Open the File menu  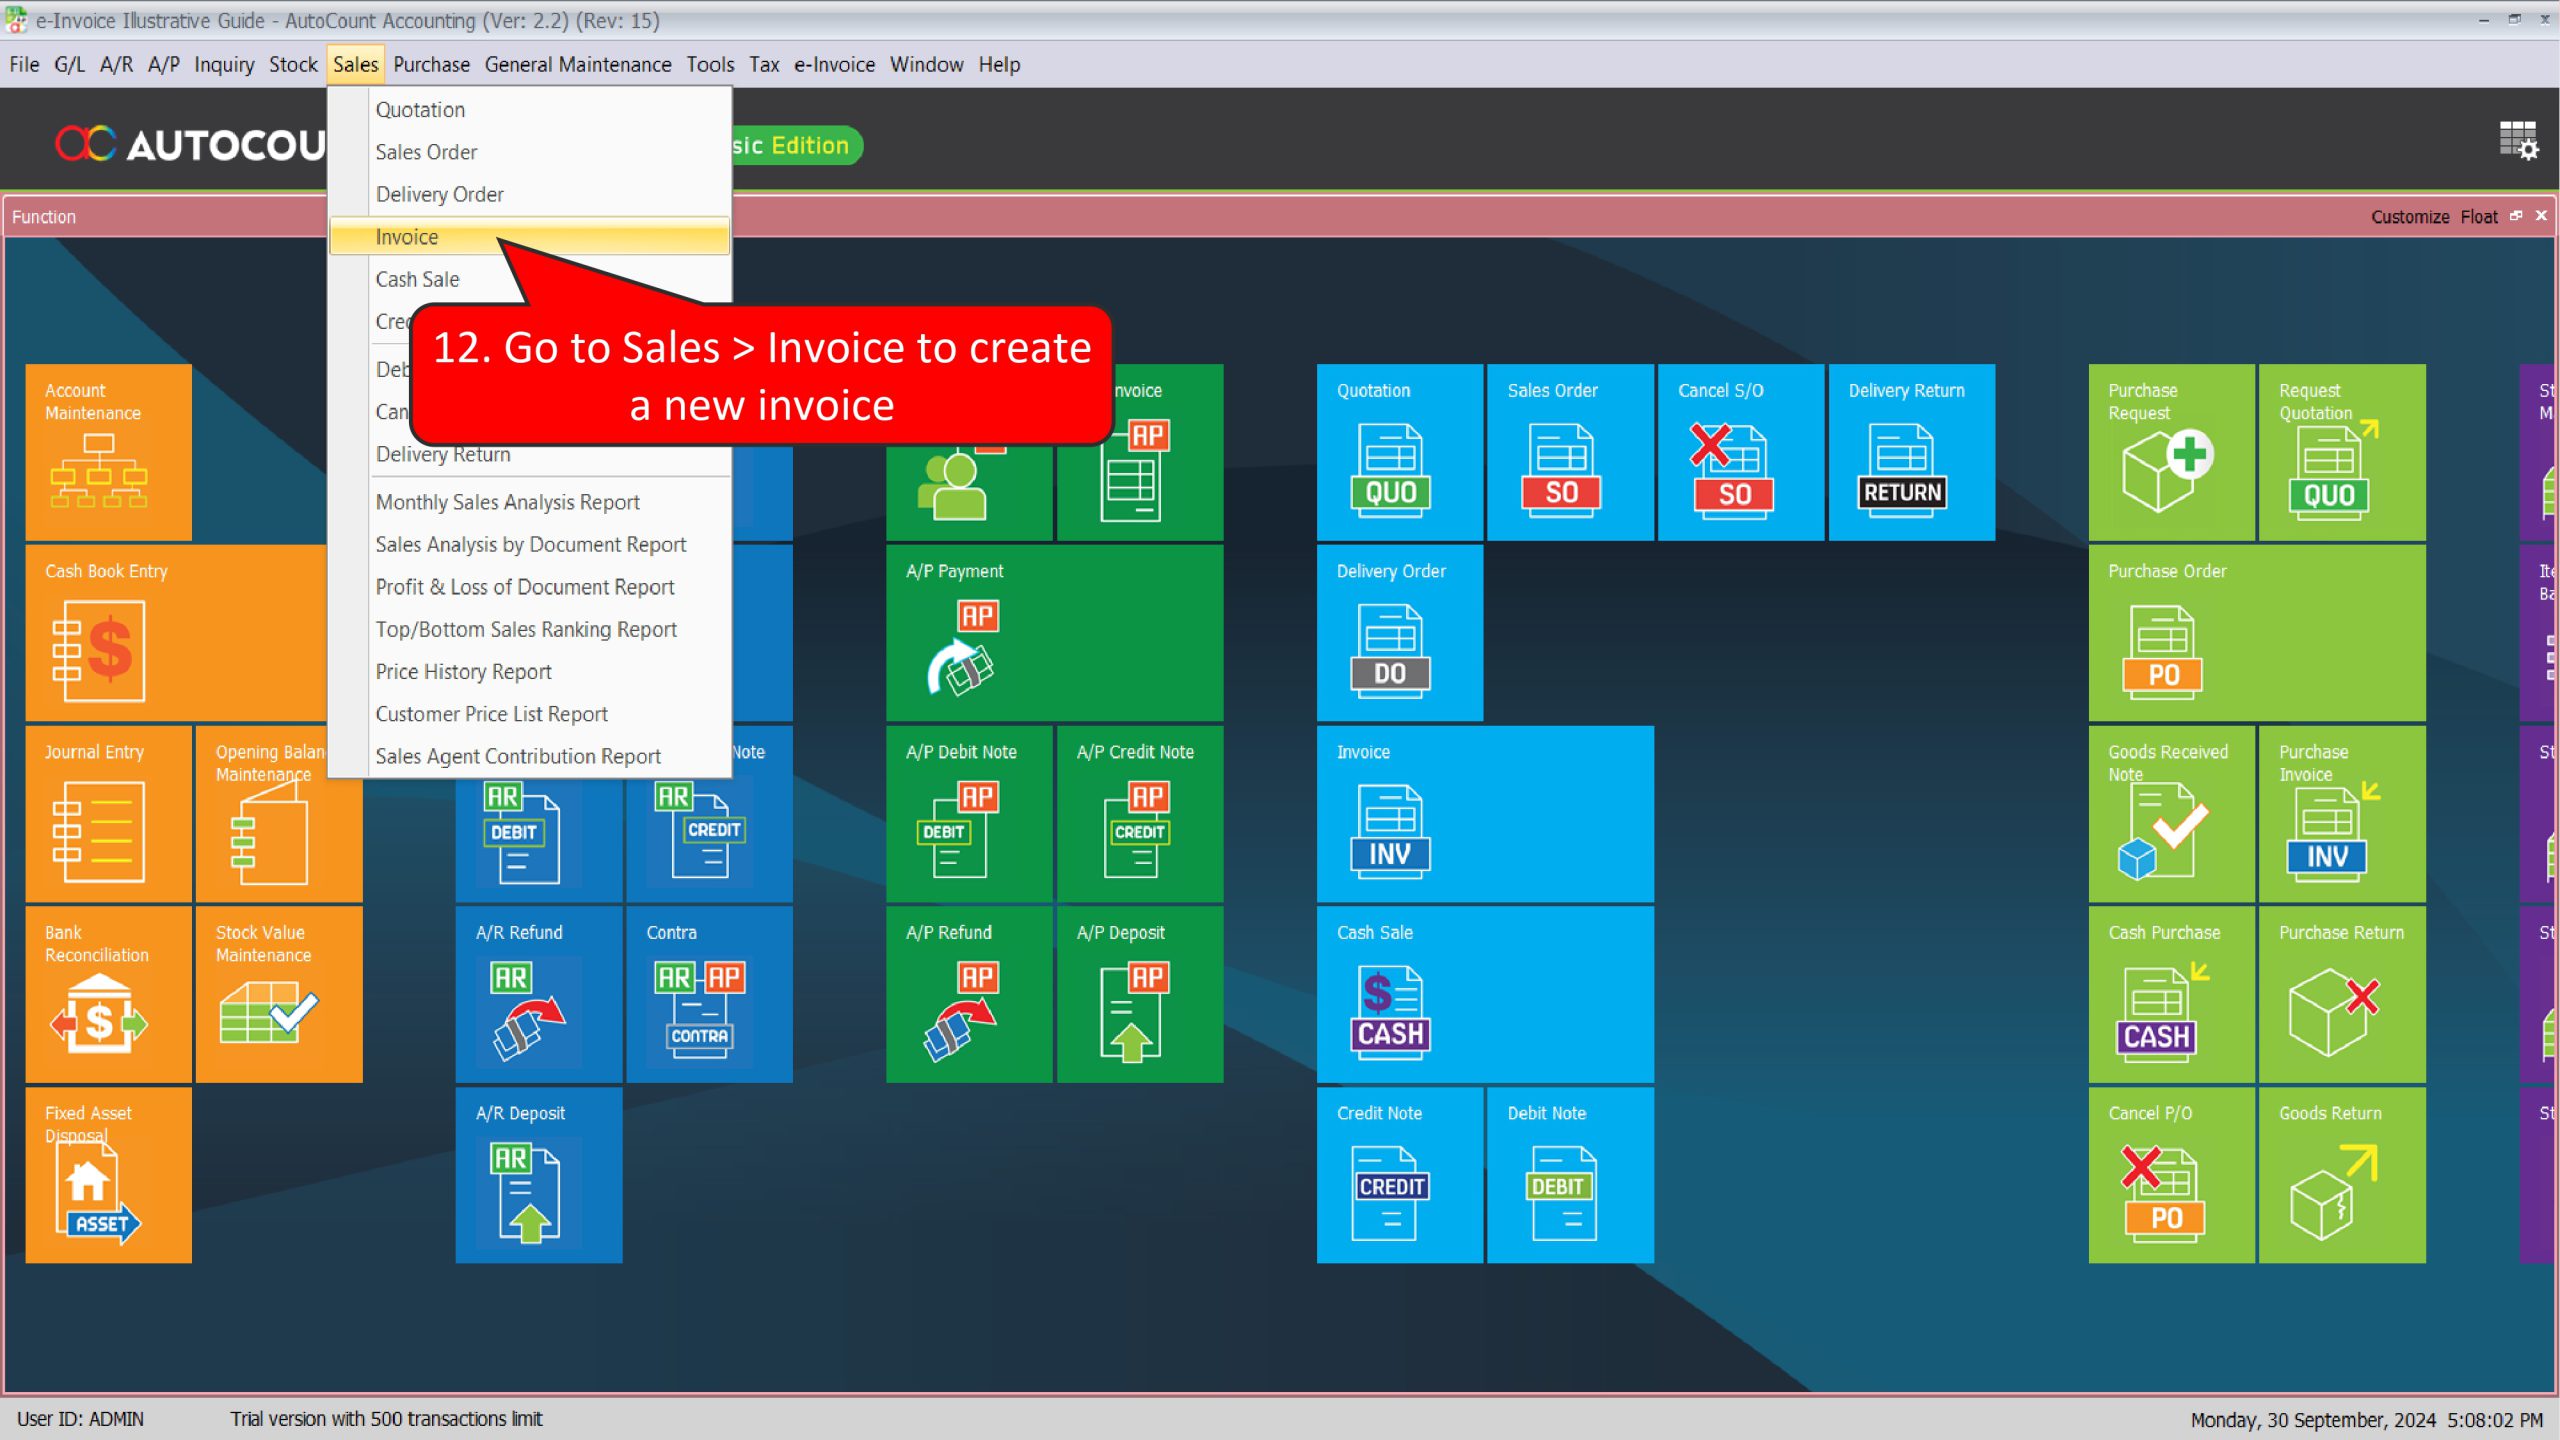(x=24, y=64)
